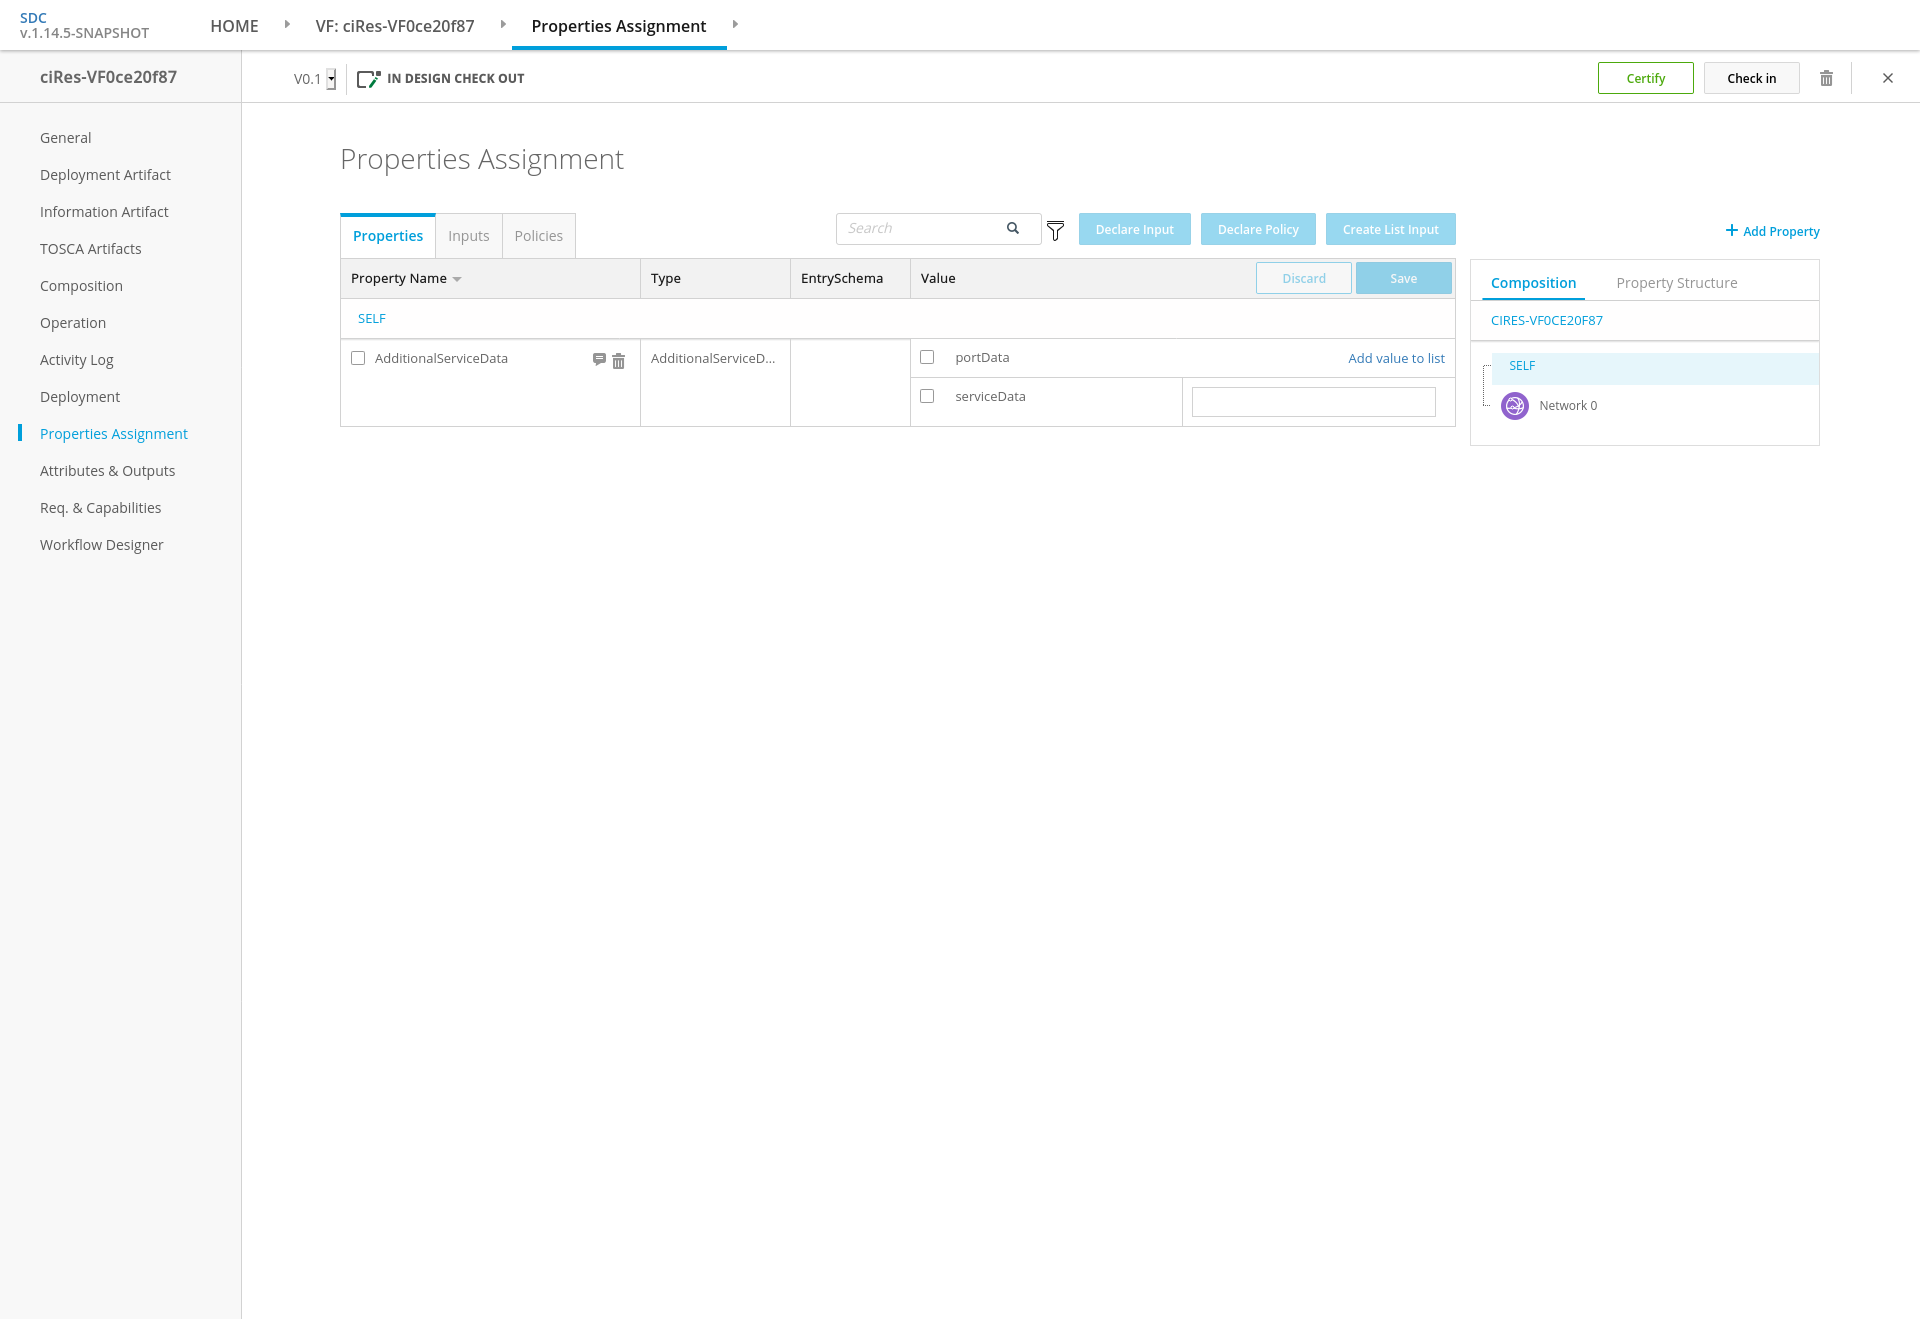This screenshot has height=1319, width=1920.
Task: Click the search magnifier icon
Action: [x=1013, y=228]
